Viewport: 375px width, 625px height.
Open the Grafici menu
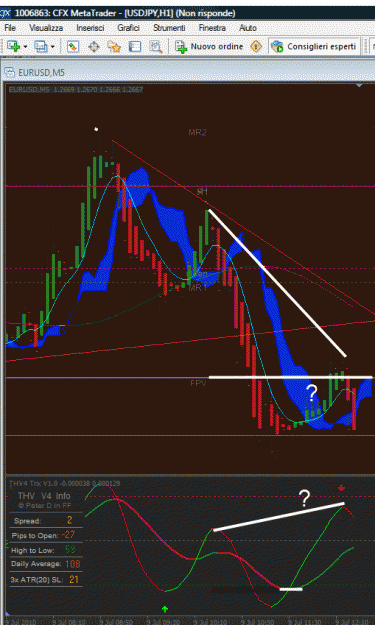[128, 28]
